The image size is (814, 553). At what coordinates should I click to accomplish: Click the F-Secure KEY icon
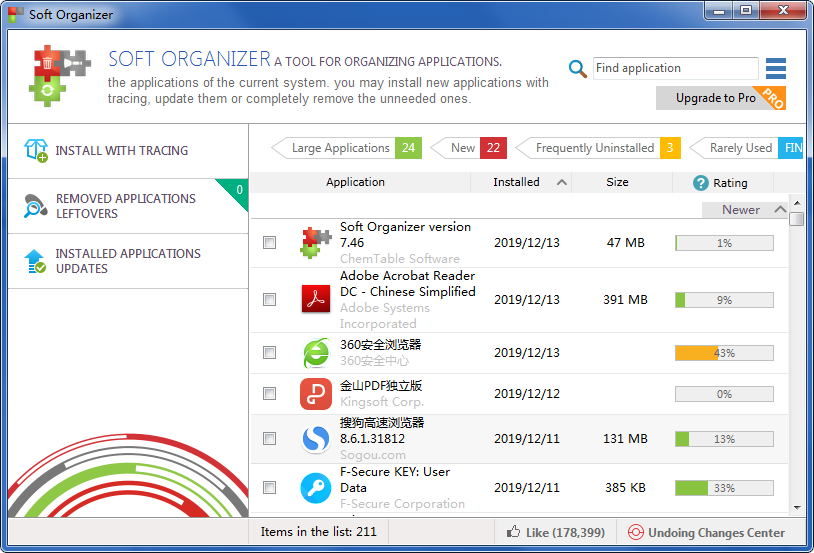(x=316, y=488)
